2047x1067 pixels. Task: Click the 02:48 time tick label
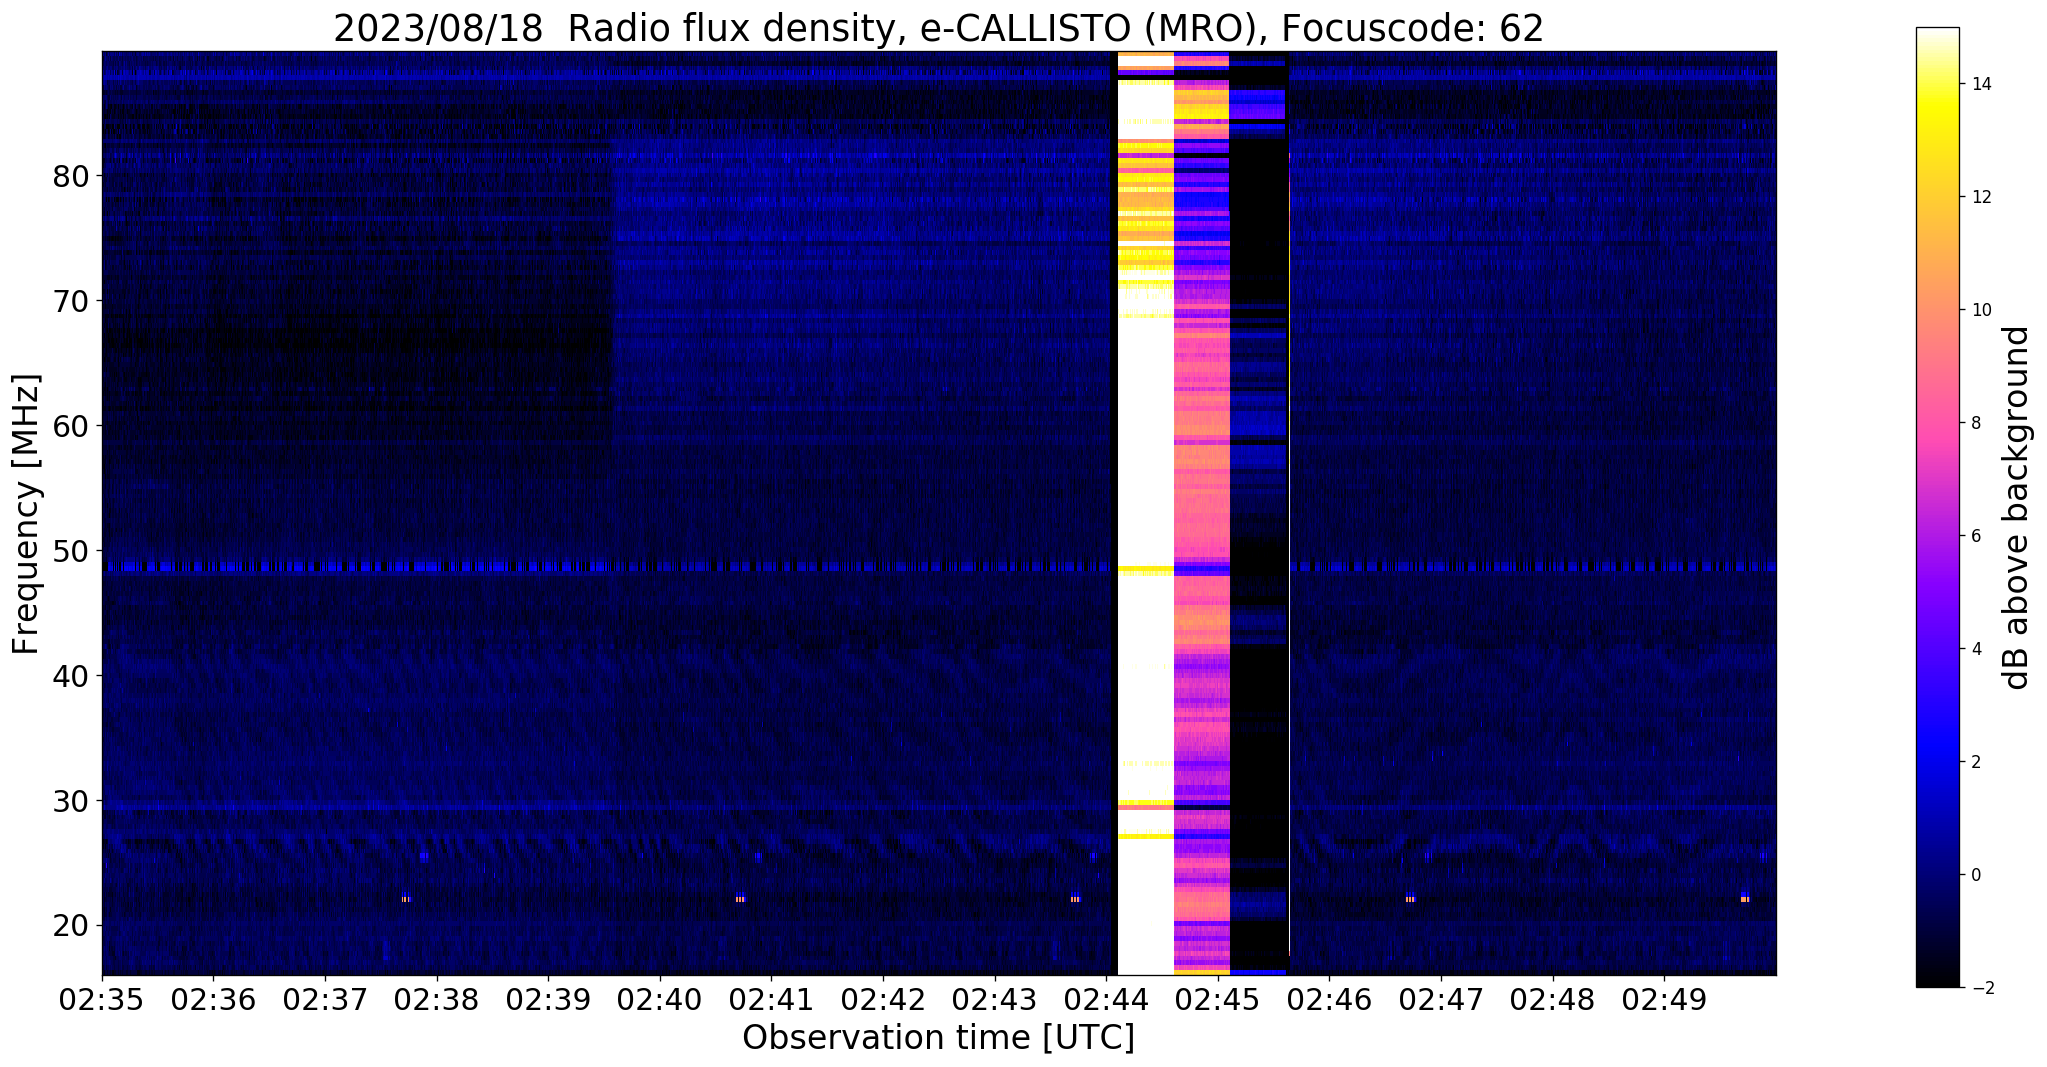coord(1552,998)
